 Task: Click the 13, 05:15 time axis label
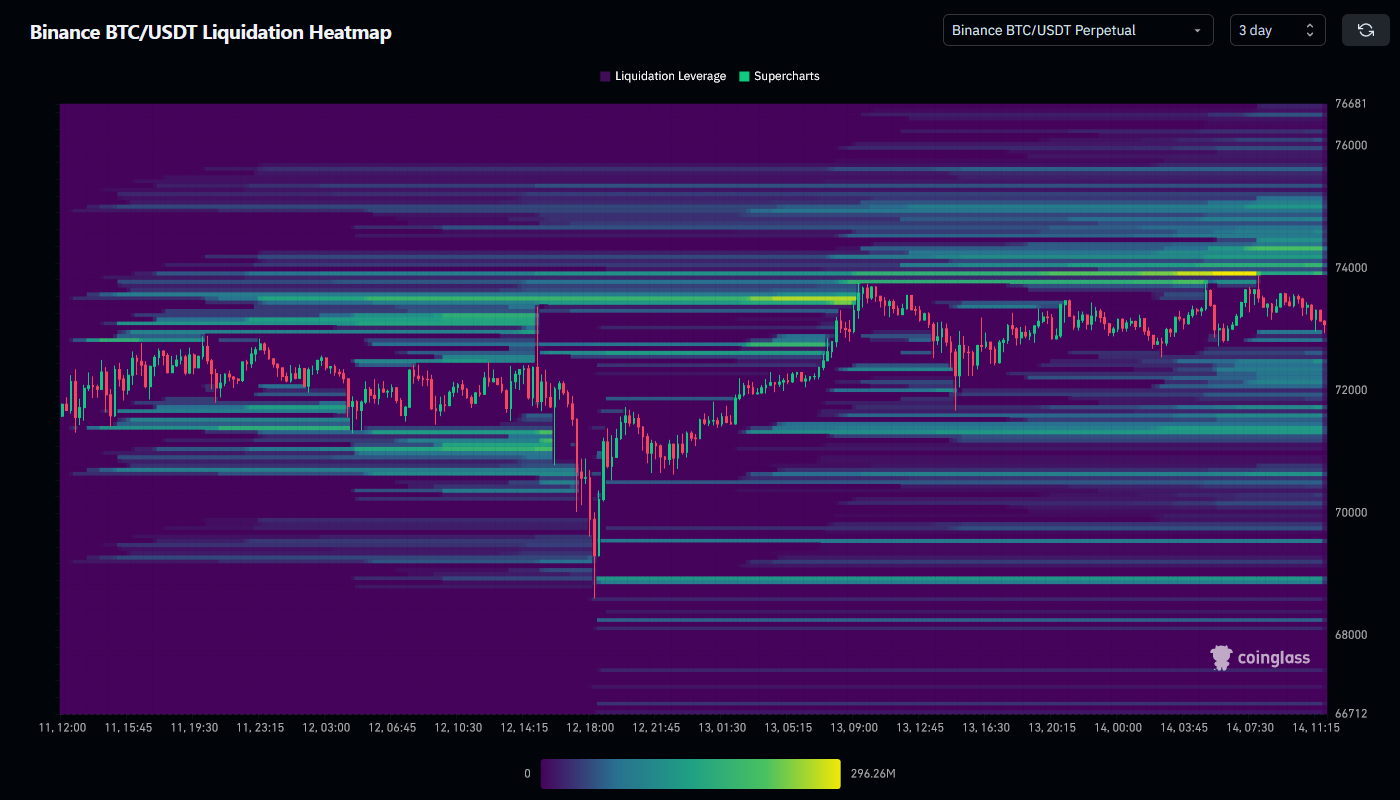tap(788, 728)
